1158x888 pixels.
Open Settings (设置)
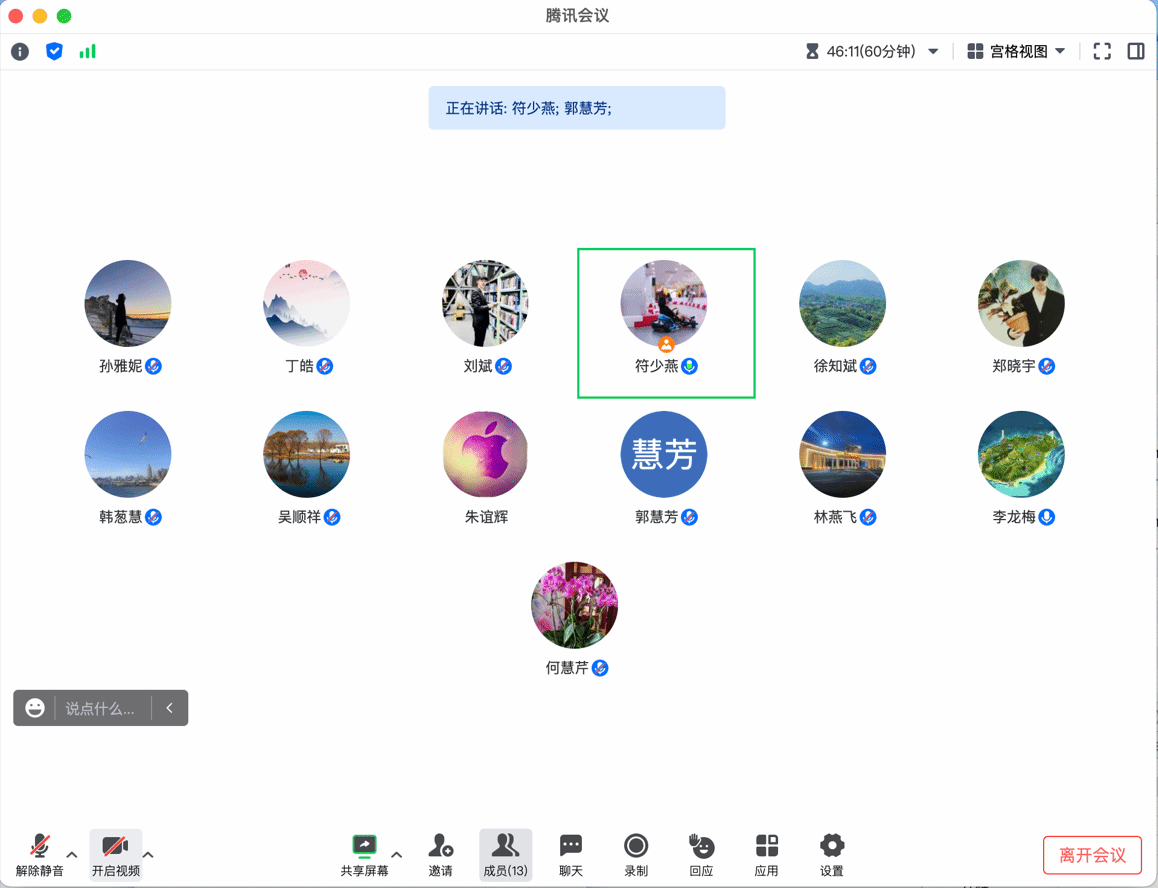(832, 855)
